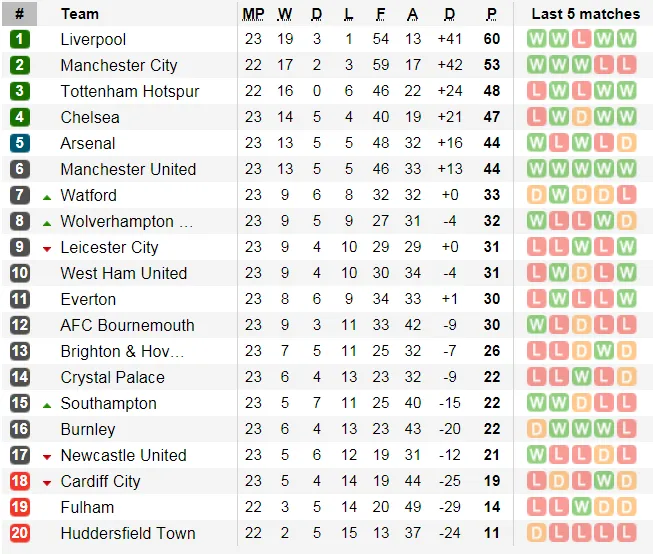Click Liverpool's 60 points value

tap(491, 39)
